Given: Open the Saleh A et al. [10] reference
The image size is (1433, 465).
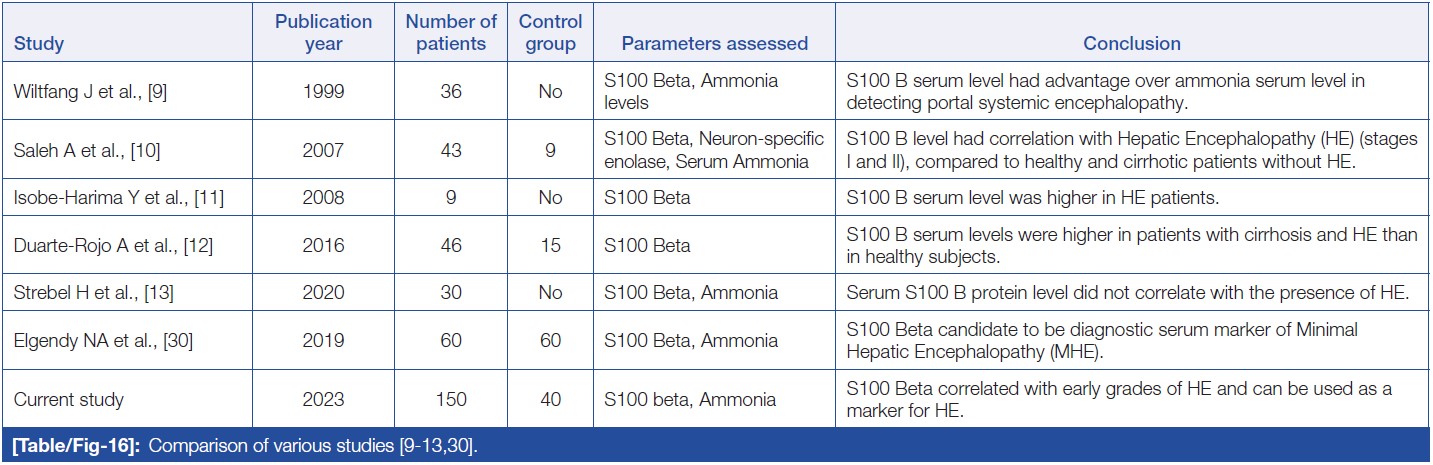Looking at the screenshot, I should [85, 151].
